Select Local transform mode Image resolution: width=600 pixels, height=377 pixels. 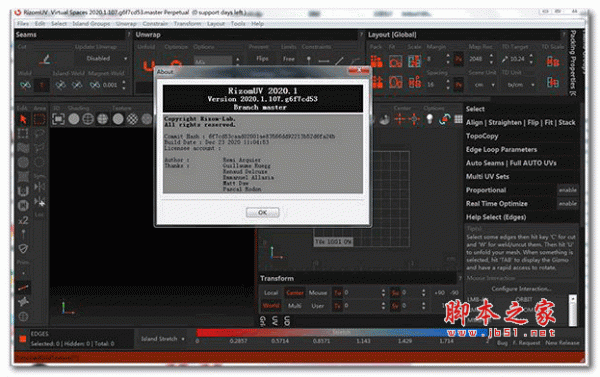coord(271,293)
